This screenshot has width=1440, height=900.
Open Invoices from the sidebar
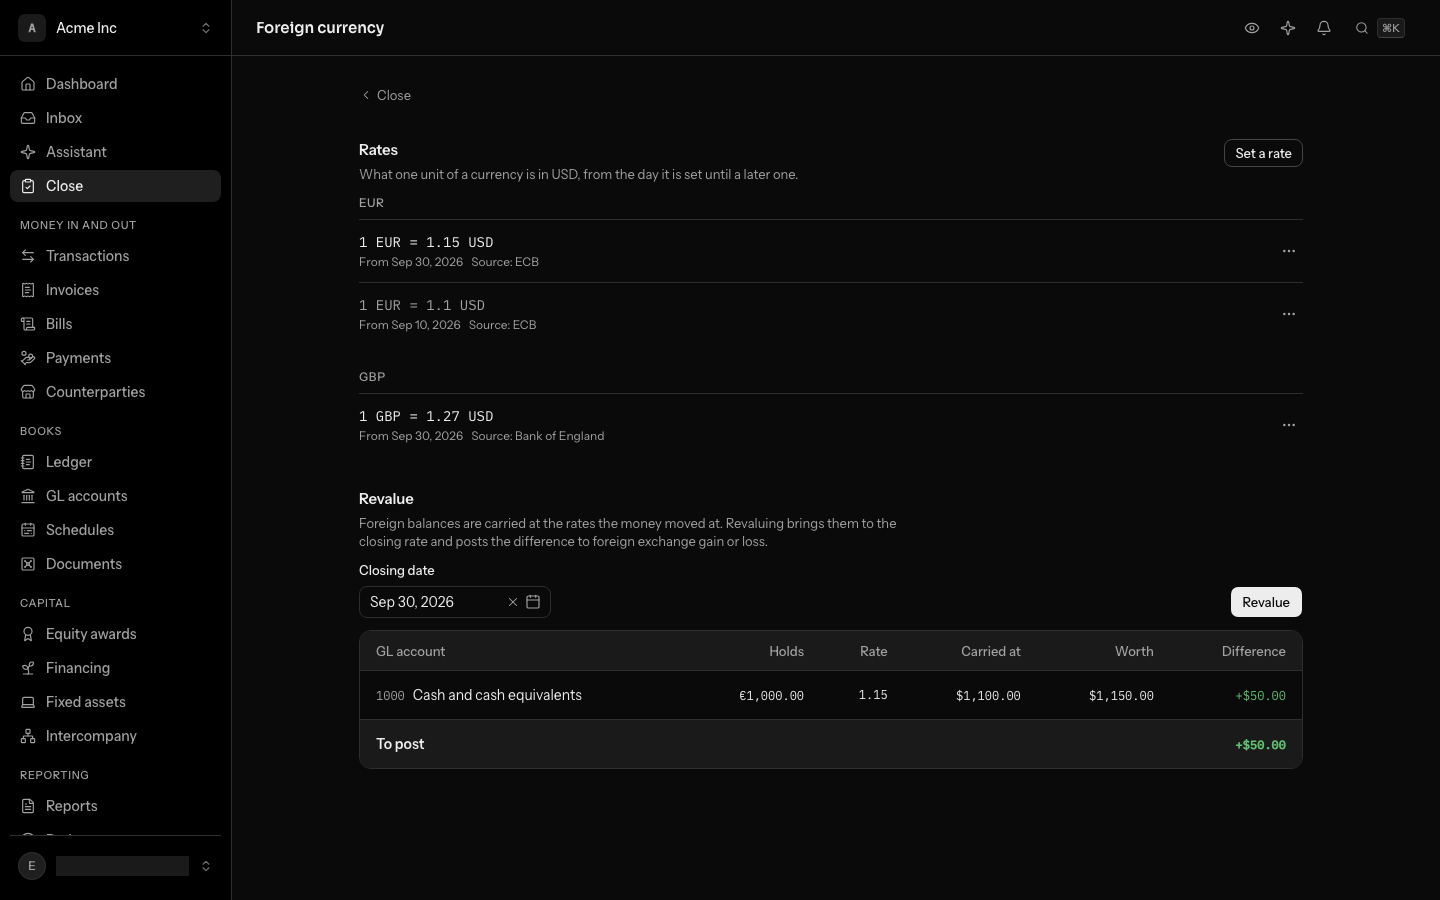point(115,290)
